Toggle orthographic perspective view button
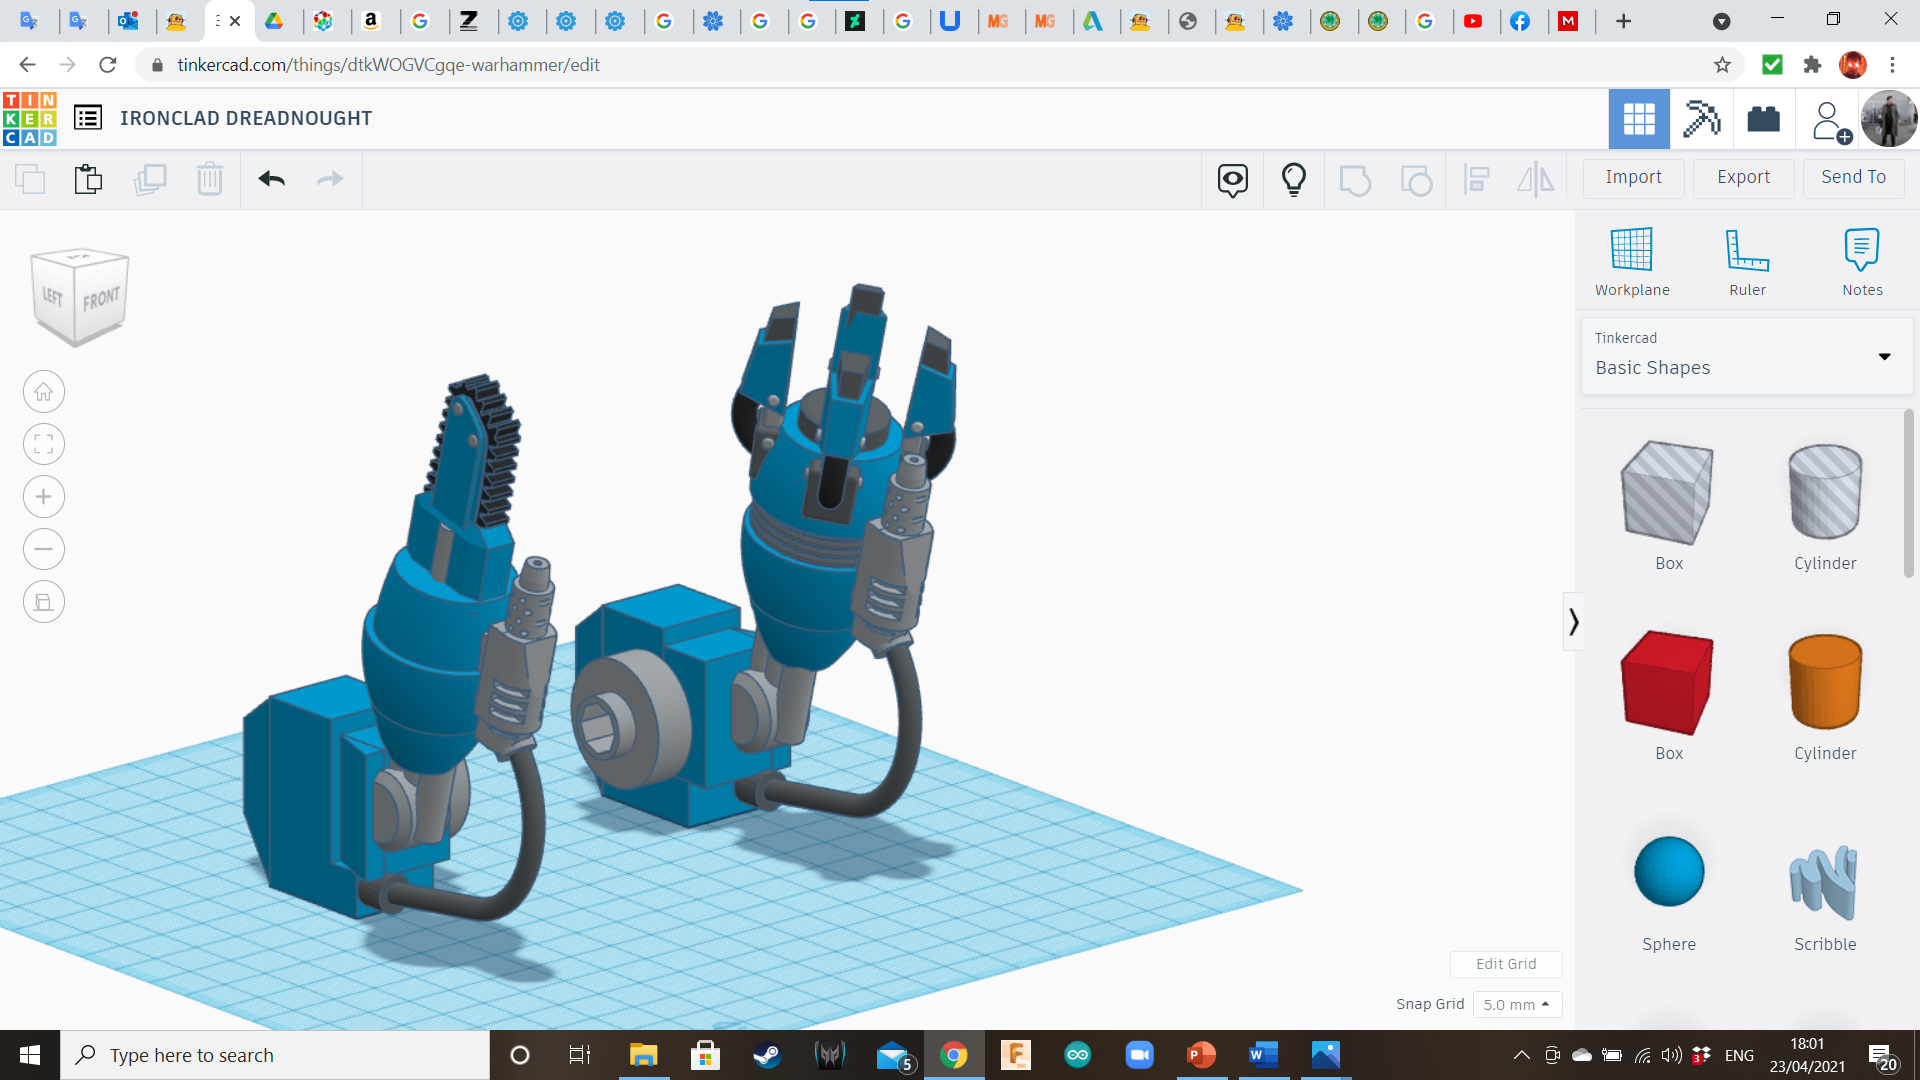This screenshot has height=1080, width=1920. (44, 602)
